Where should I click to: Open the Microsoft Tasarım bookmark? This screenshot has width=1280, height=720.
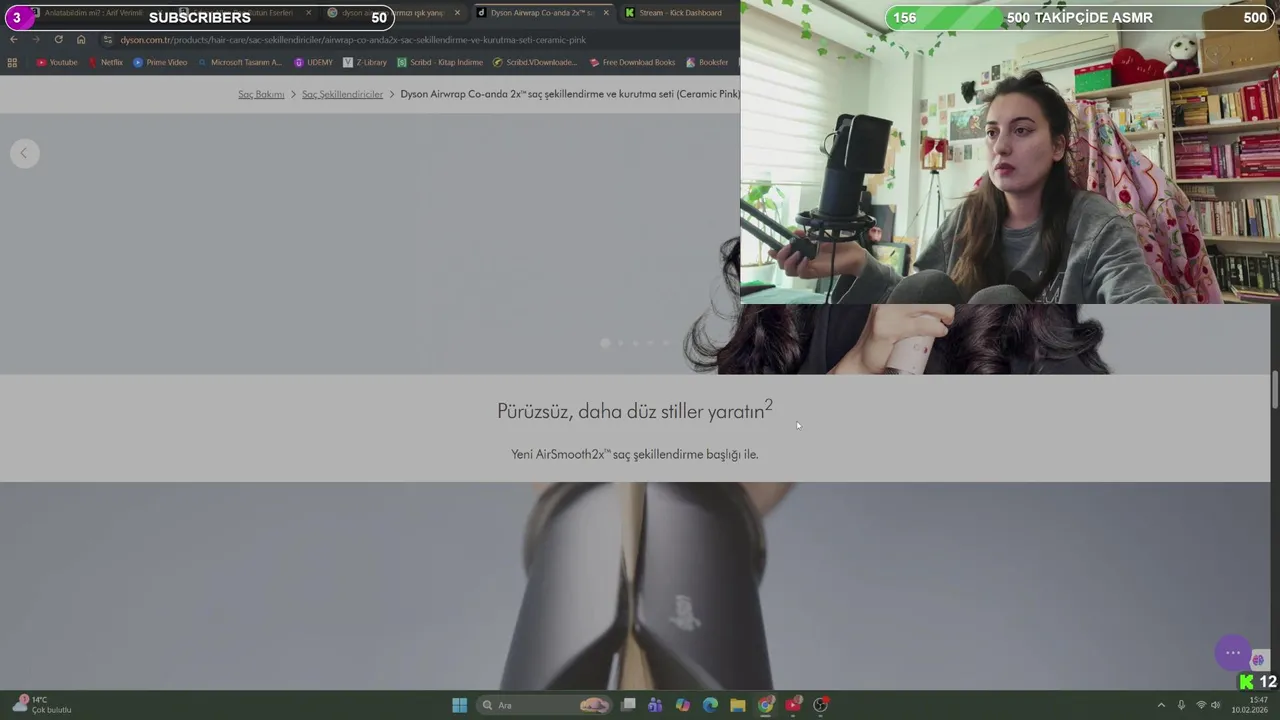point(240,62)
